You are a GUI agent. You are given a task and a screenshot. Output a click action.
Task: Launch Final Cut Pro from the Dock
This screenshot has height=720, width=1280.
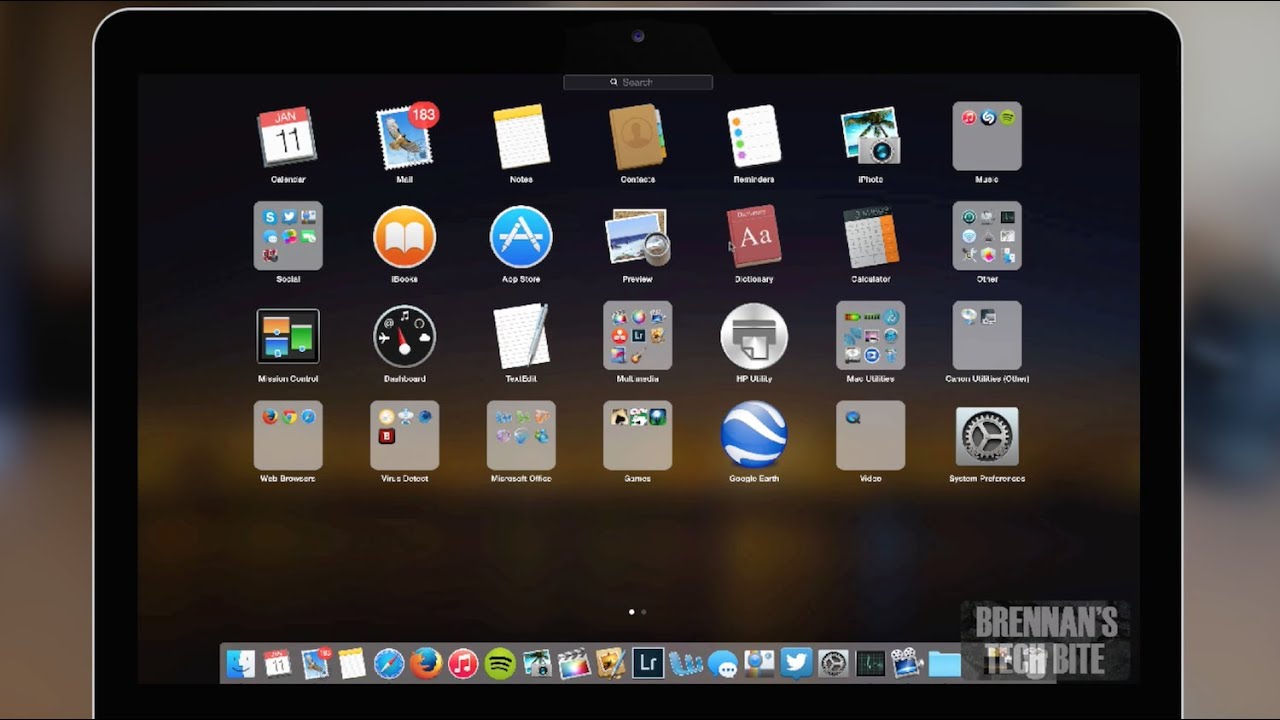coord(574,663)
